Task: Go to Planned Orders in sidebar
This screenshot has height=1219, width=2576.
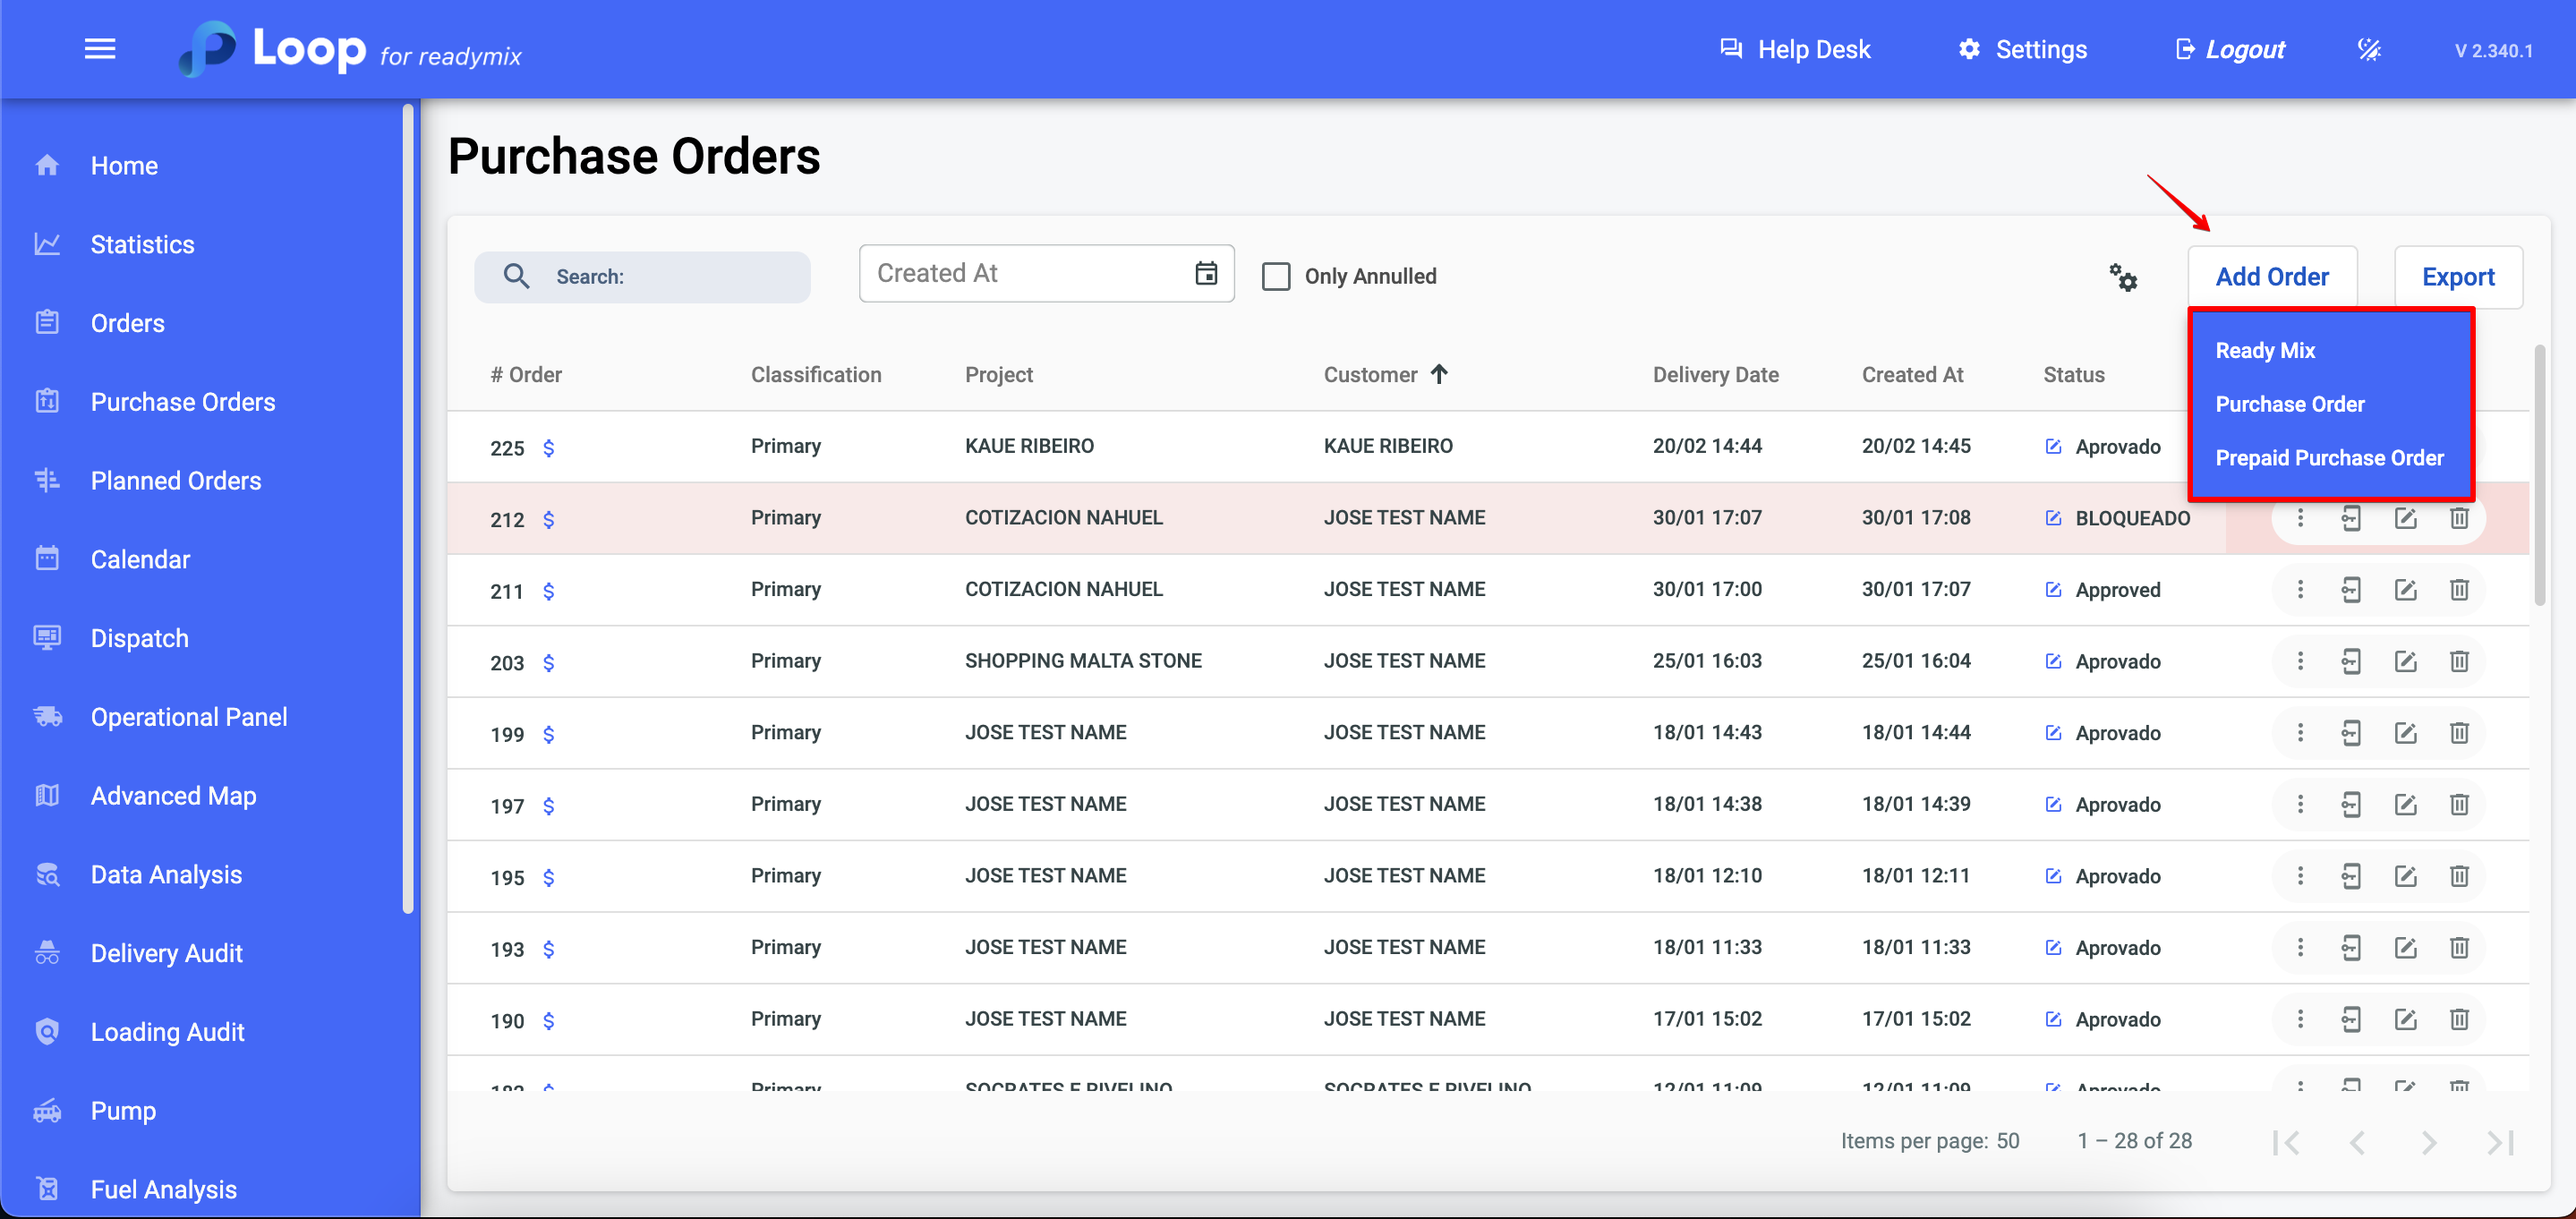Action: click(x=175, y=481)
